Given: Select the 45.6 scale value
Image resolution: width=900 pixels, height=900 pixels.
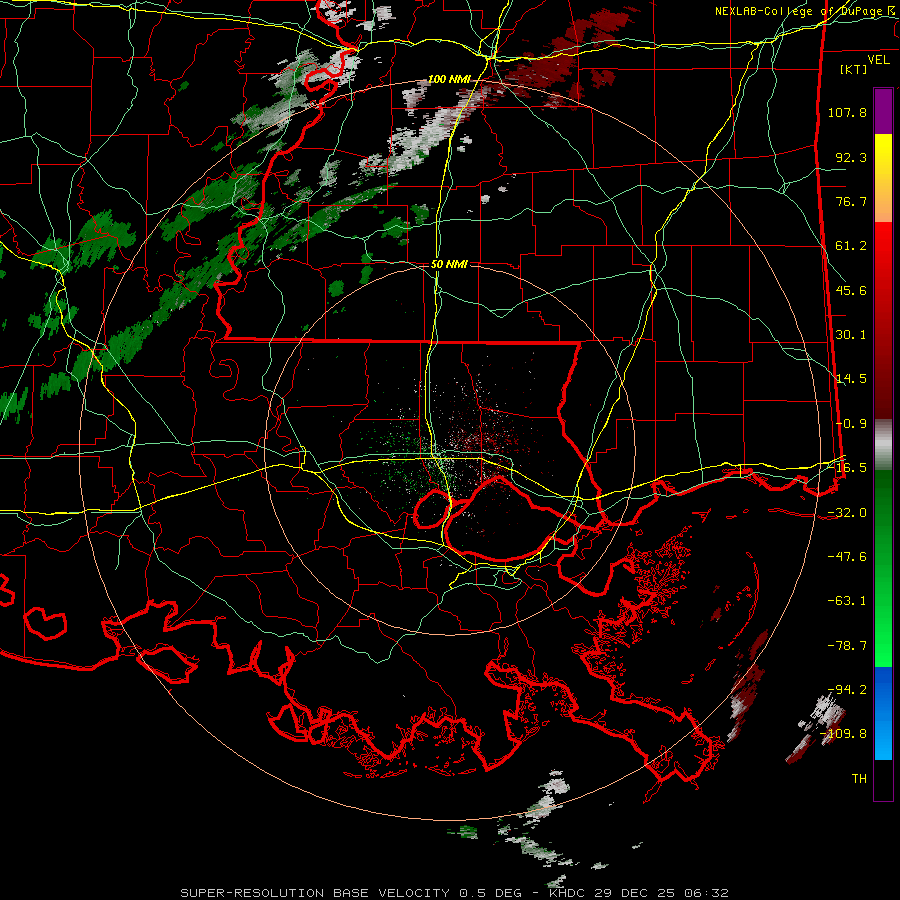Looking at the screenshot, I should 851,290.
